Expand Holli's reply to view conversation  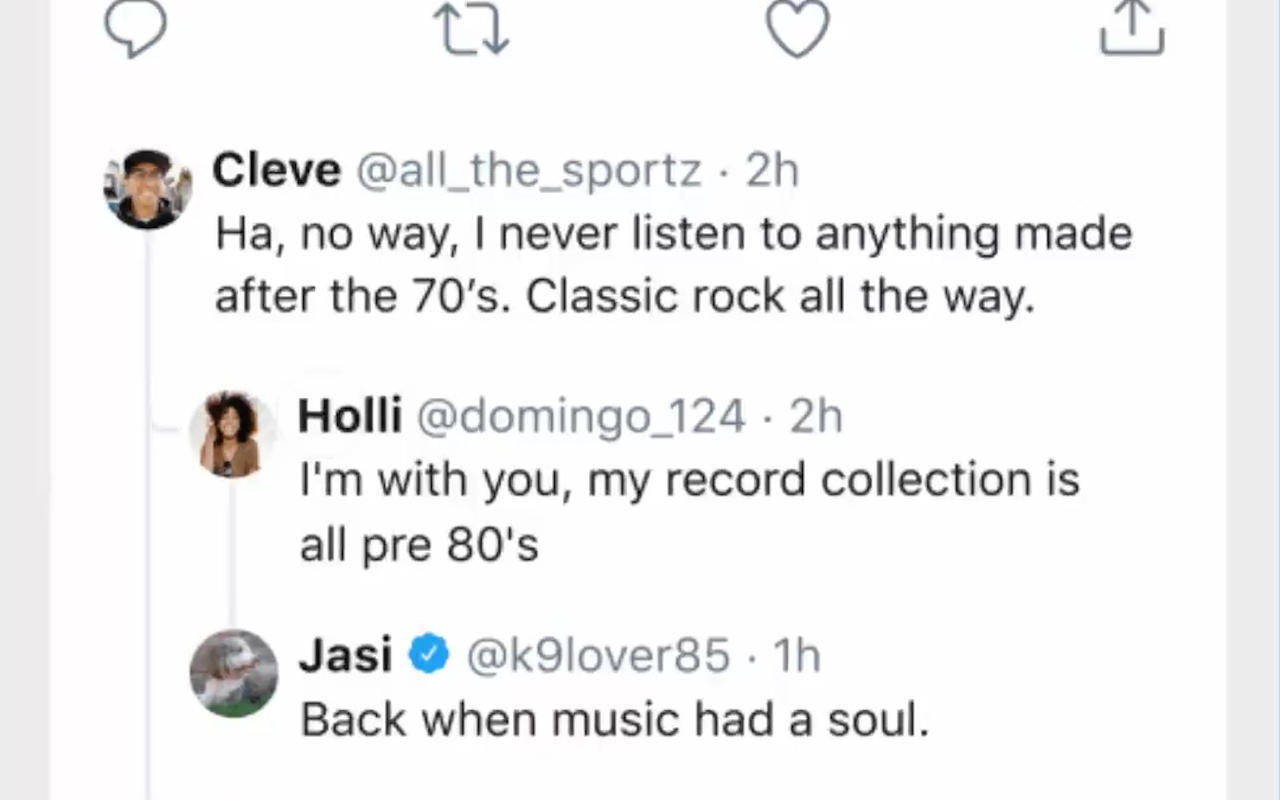690,510
